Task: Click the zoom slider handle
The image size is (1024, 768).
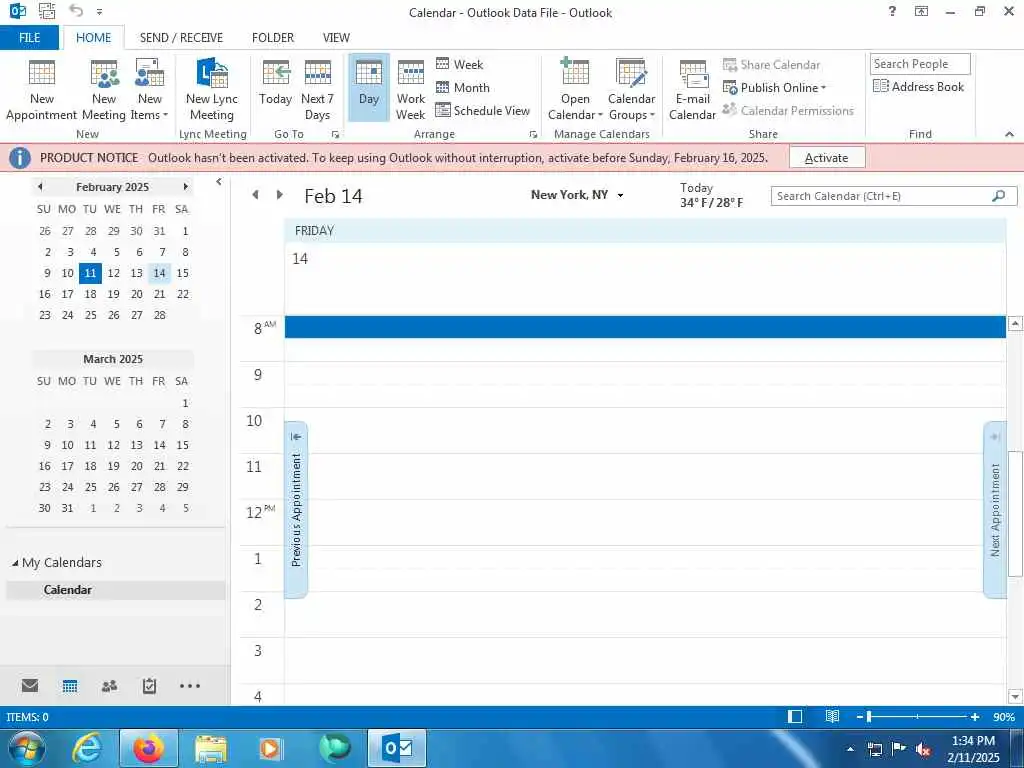Action: coord(869,717)
